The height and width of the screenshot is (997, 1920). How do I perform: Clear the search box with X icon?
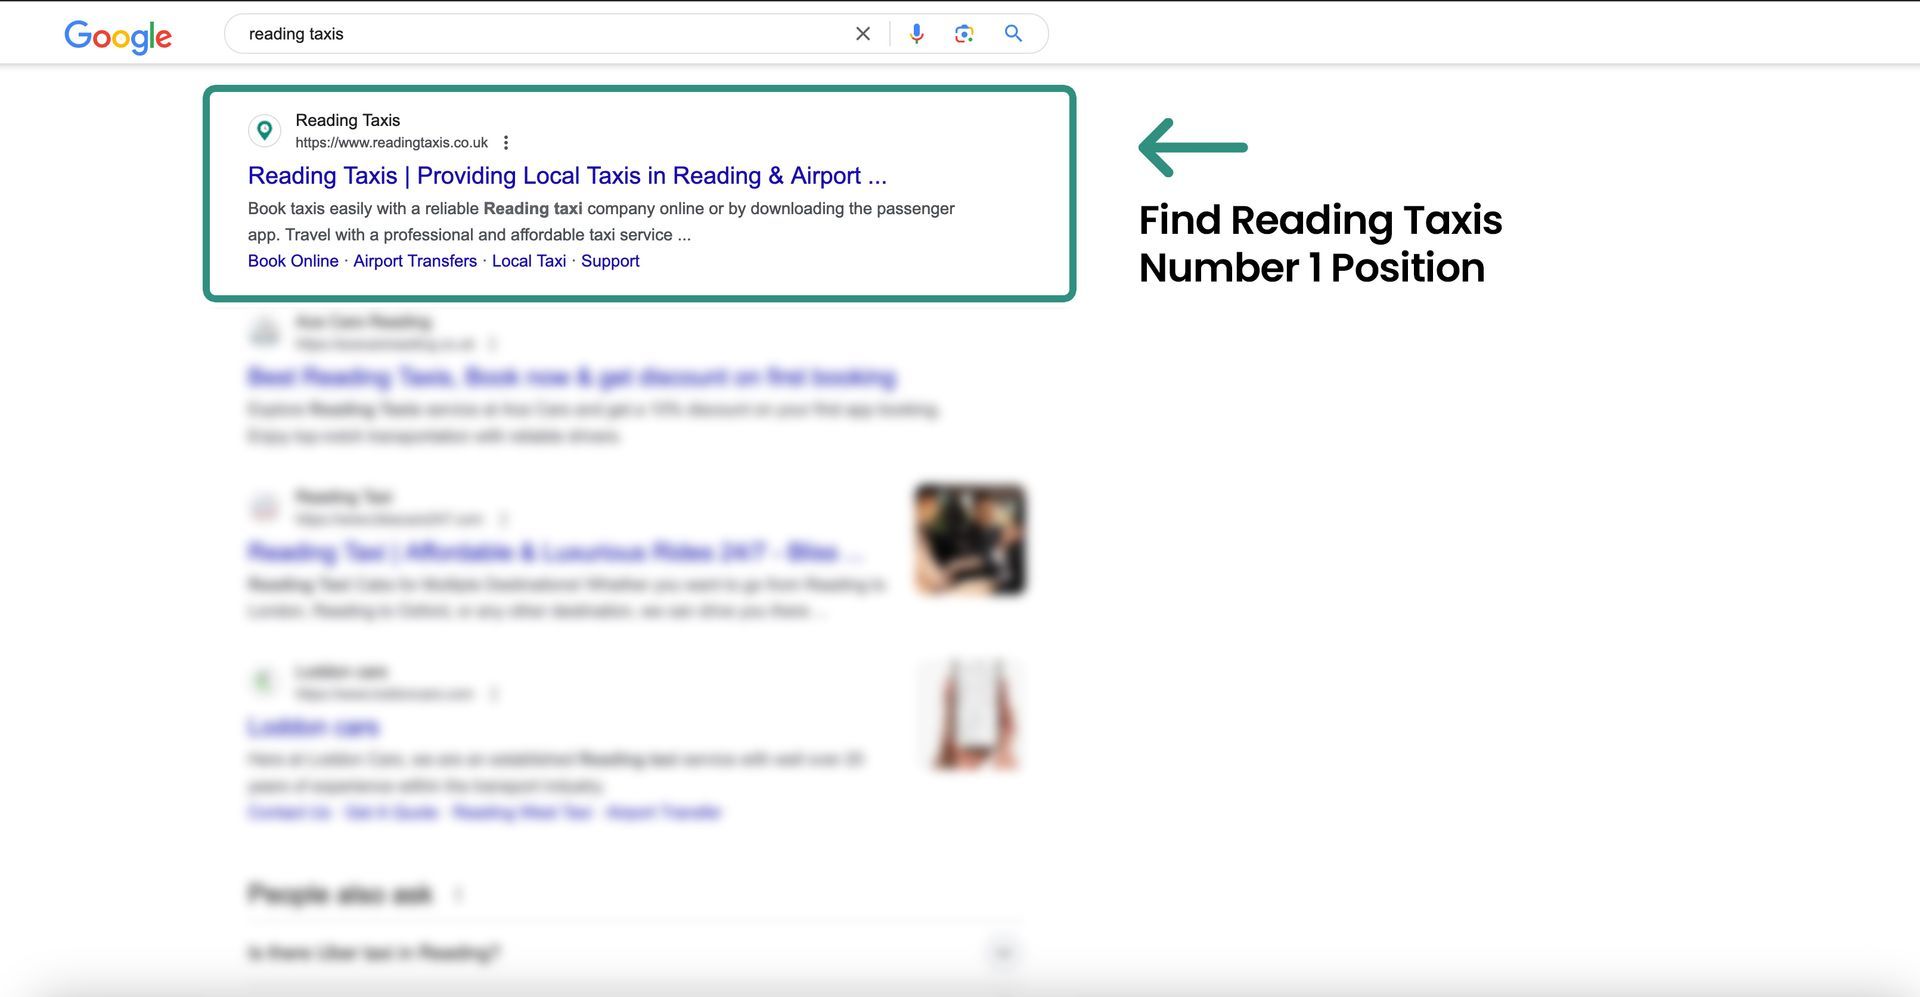click(863, 34)
